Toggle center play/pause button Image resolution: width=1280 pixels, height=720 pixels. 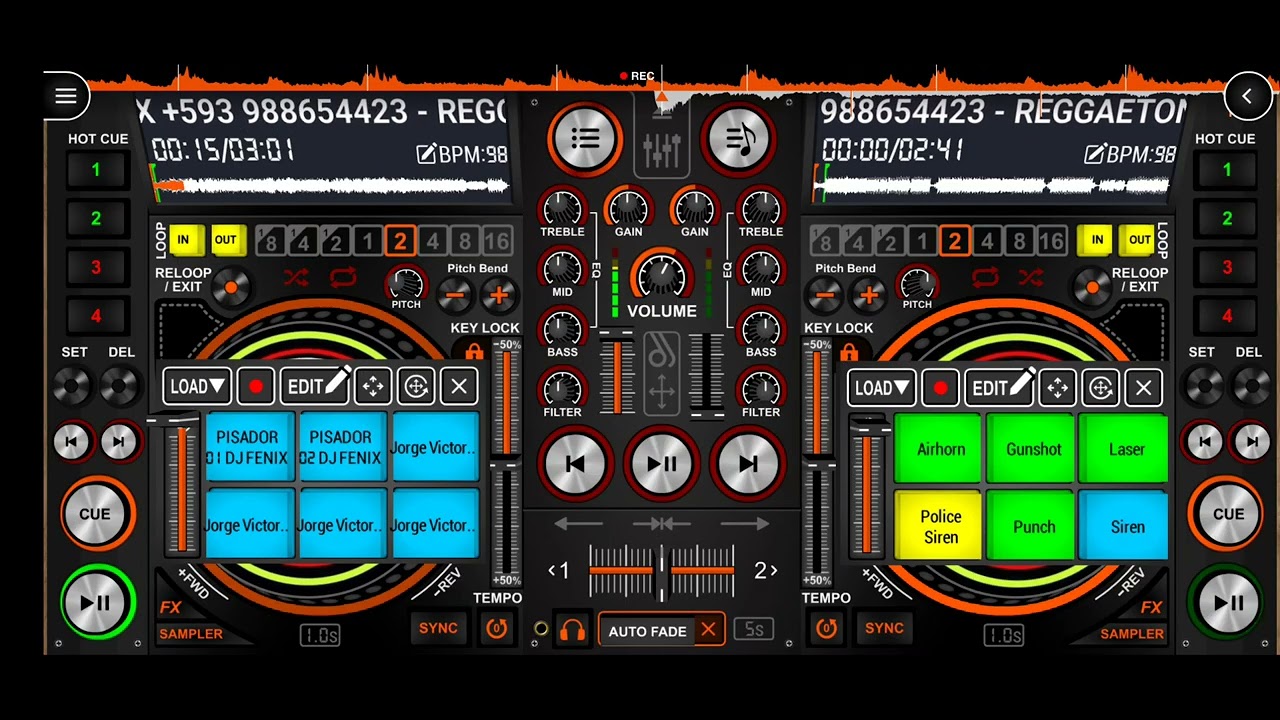pyautogui.click(x=662, y=464)
